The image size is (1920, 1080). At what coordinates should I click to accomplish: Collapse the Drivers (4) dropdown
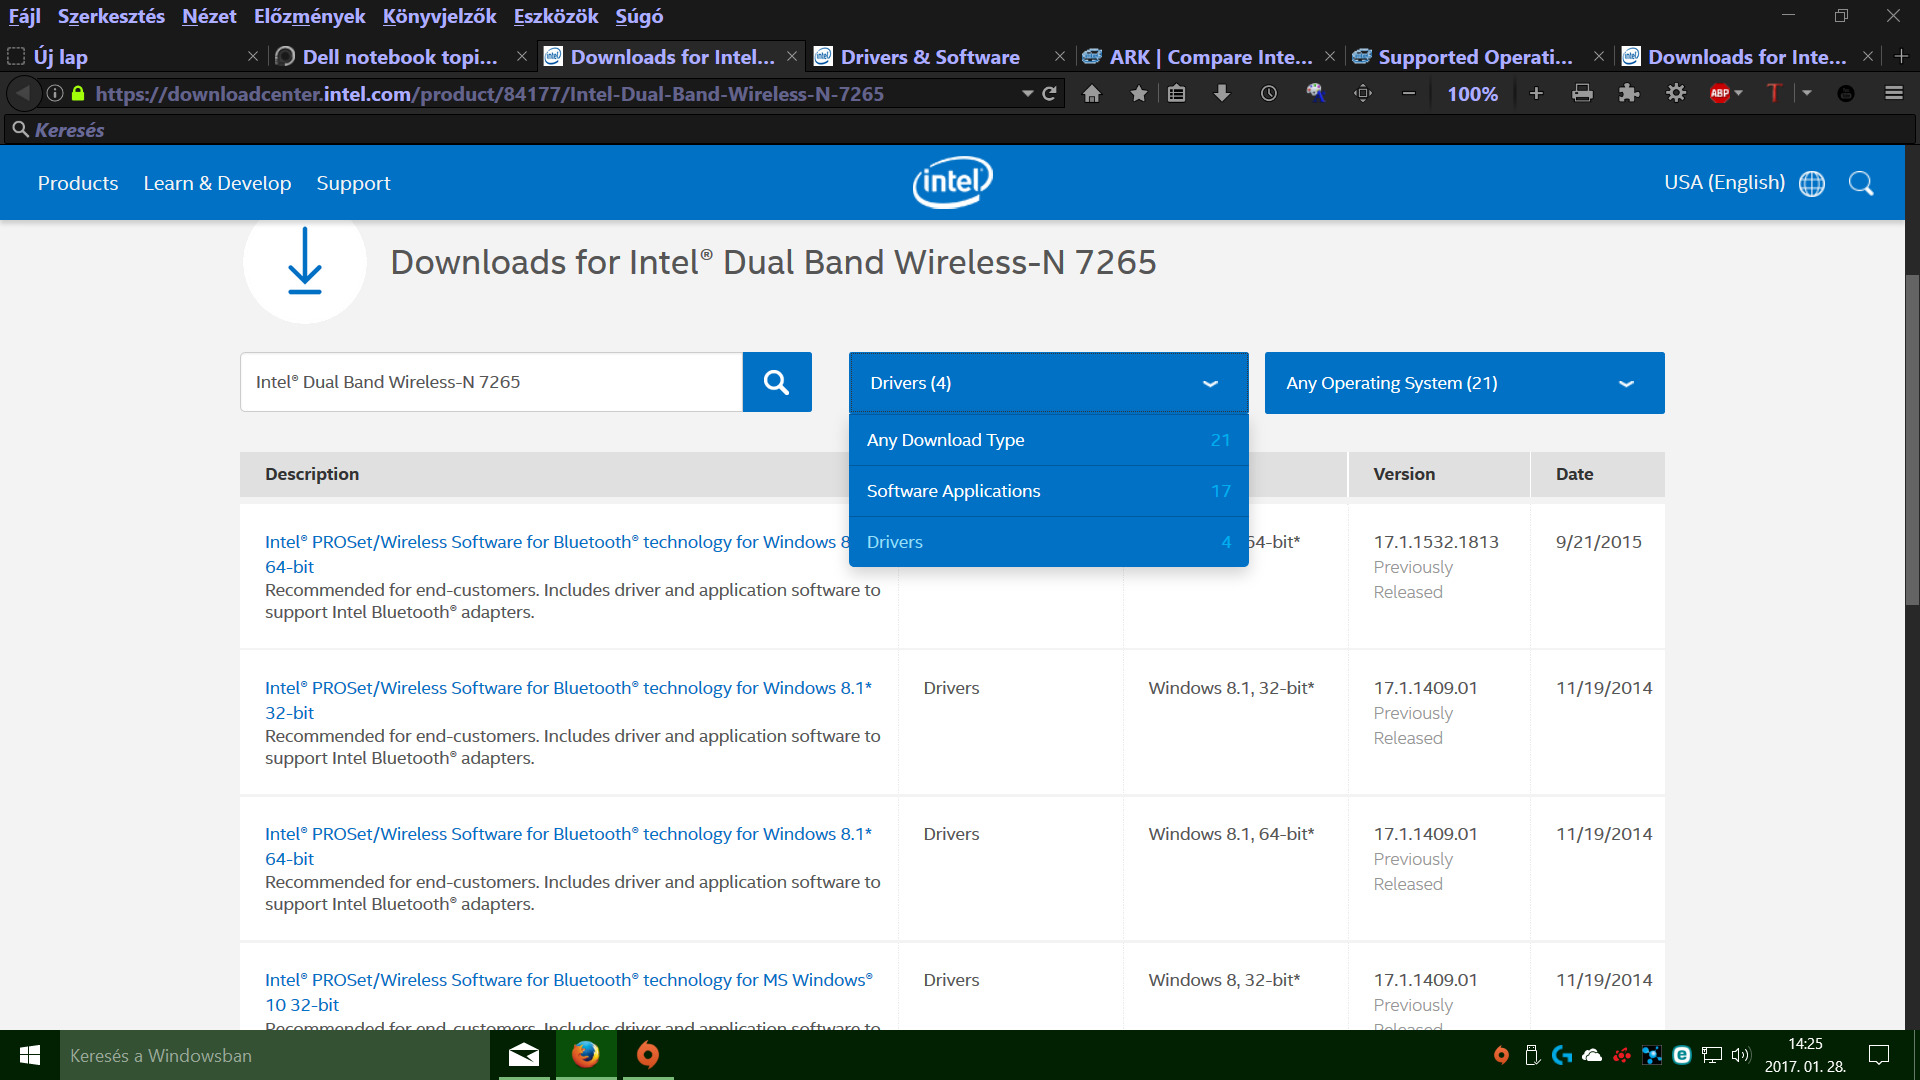pyautogui.click(x=1048, y=383)
